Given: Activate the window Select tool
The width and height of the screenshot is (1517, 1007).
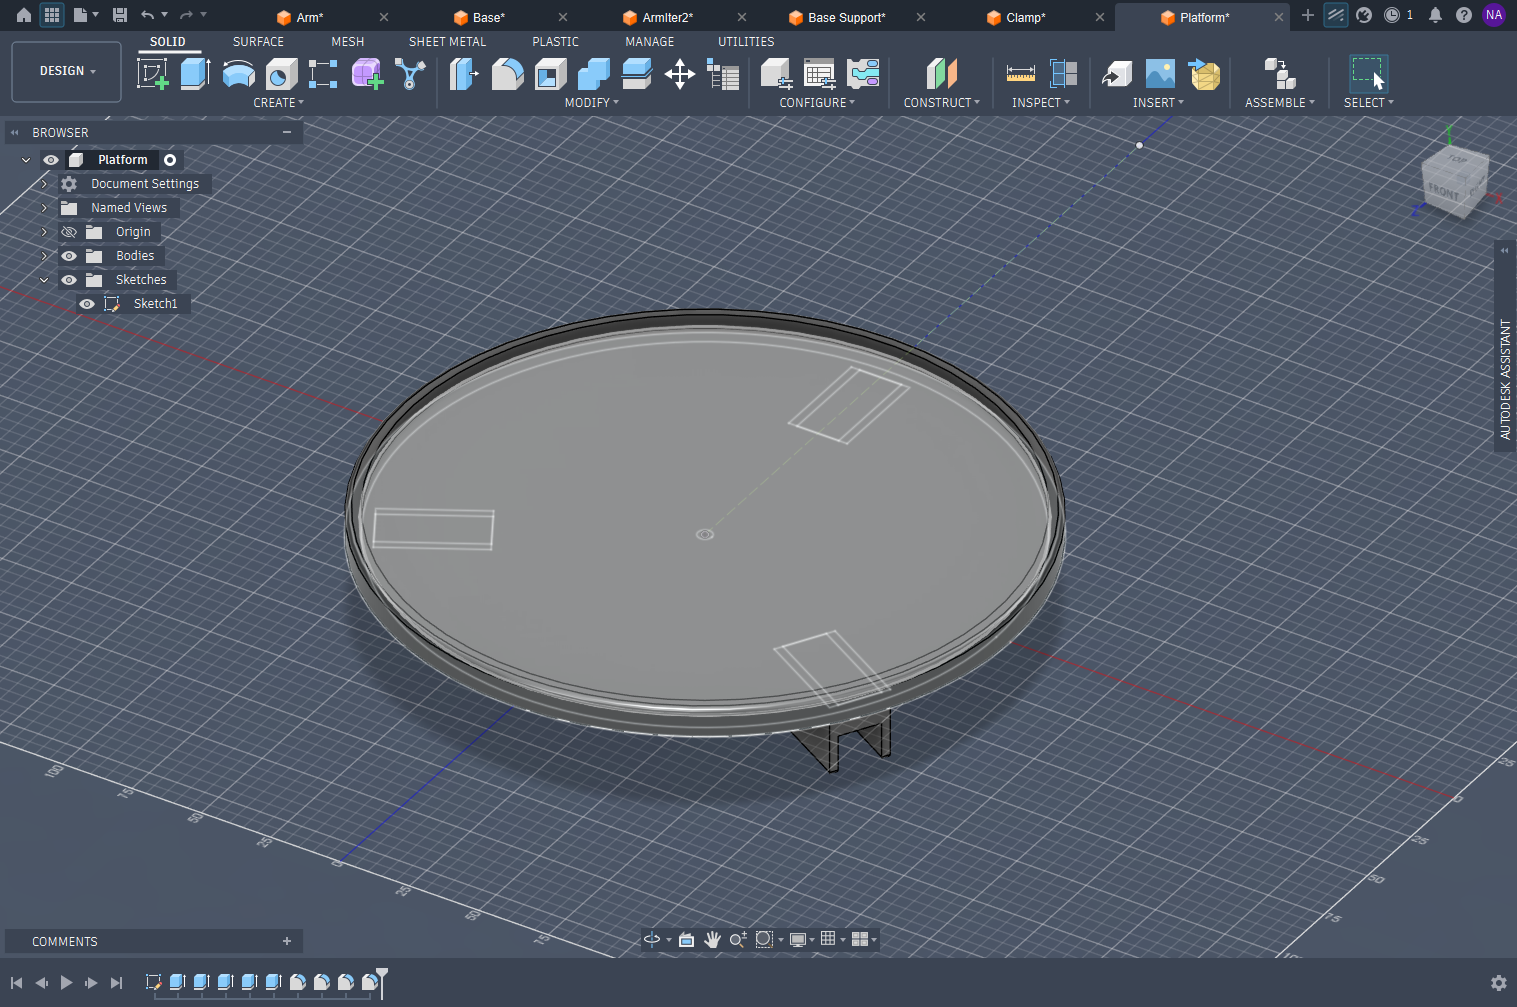Looking at the screenshot, I should tap(1368, 74).
